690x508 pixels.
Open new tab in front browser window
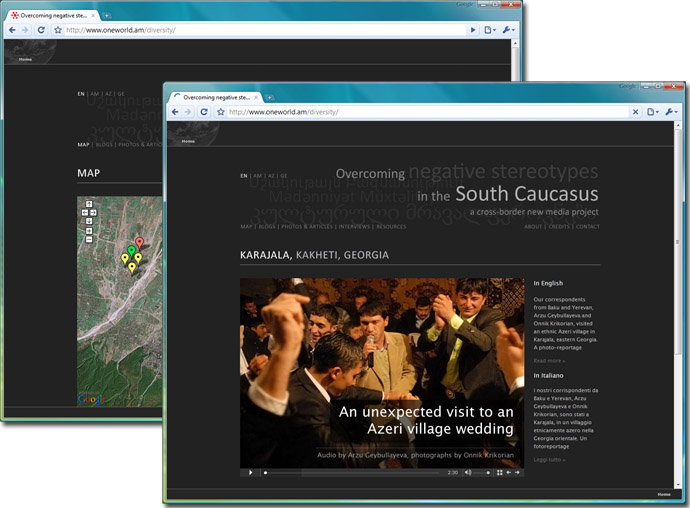(x=269, y=97)
